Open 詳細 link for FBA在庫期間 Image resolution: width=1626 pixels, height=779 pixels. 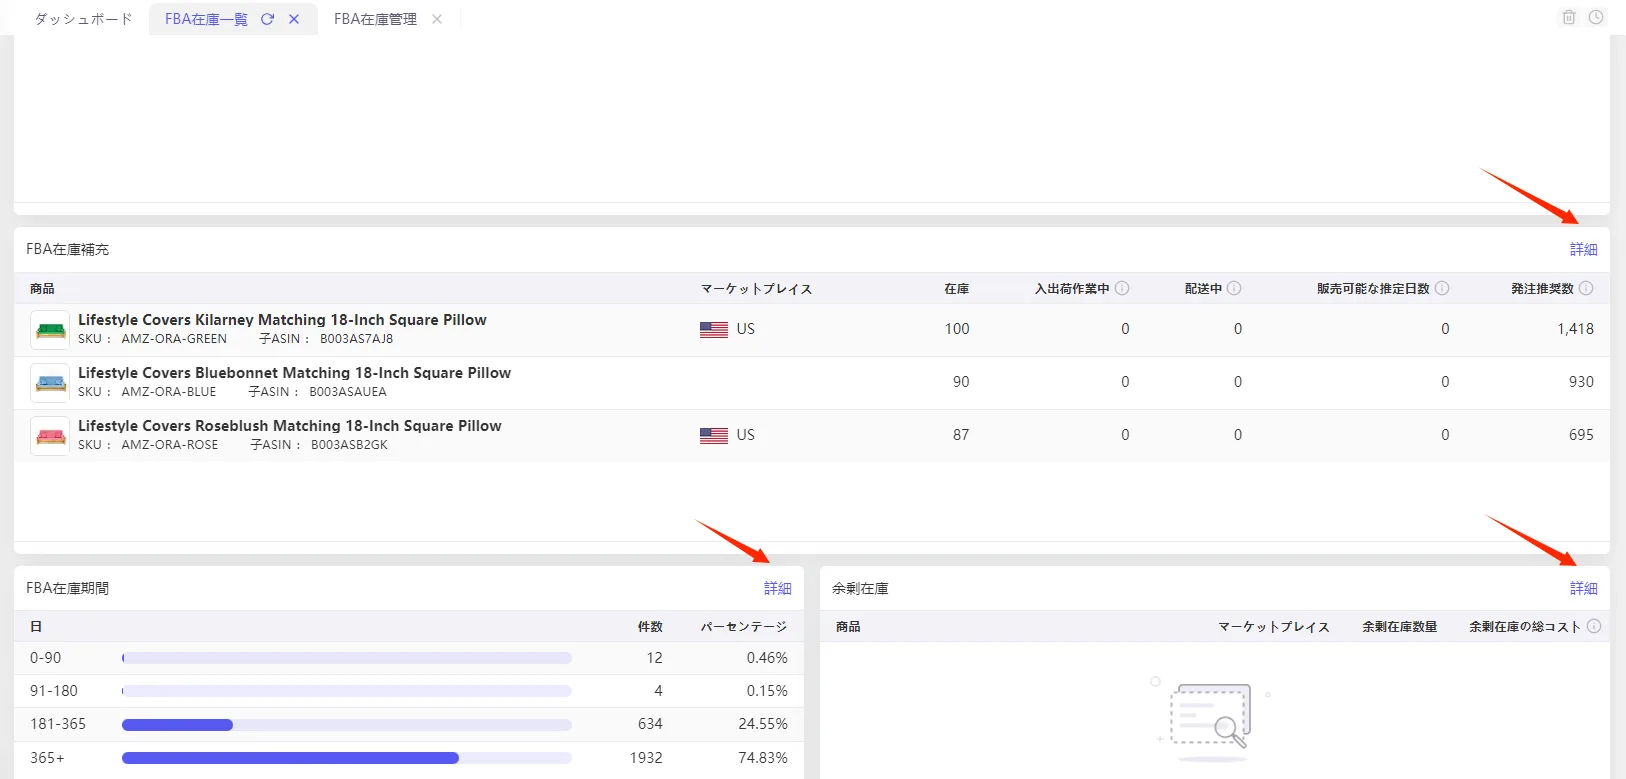[x=777, y=588]
